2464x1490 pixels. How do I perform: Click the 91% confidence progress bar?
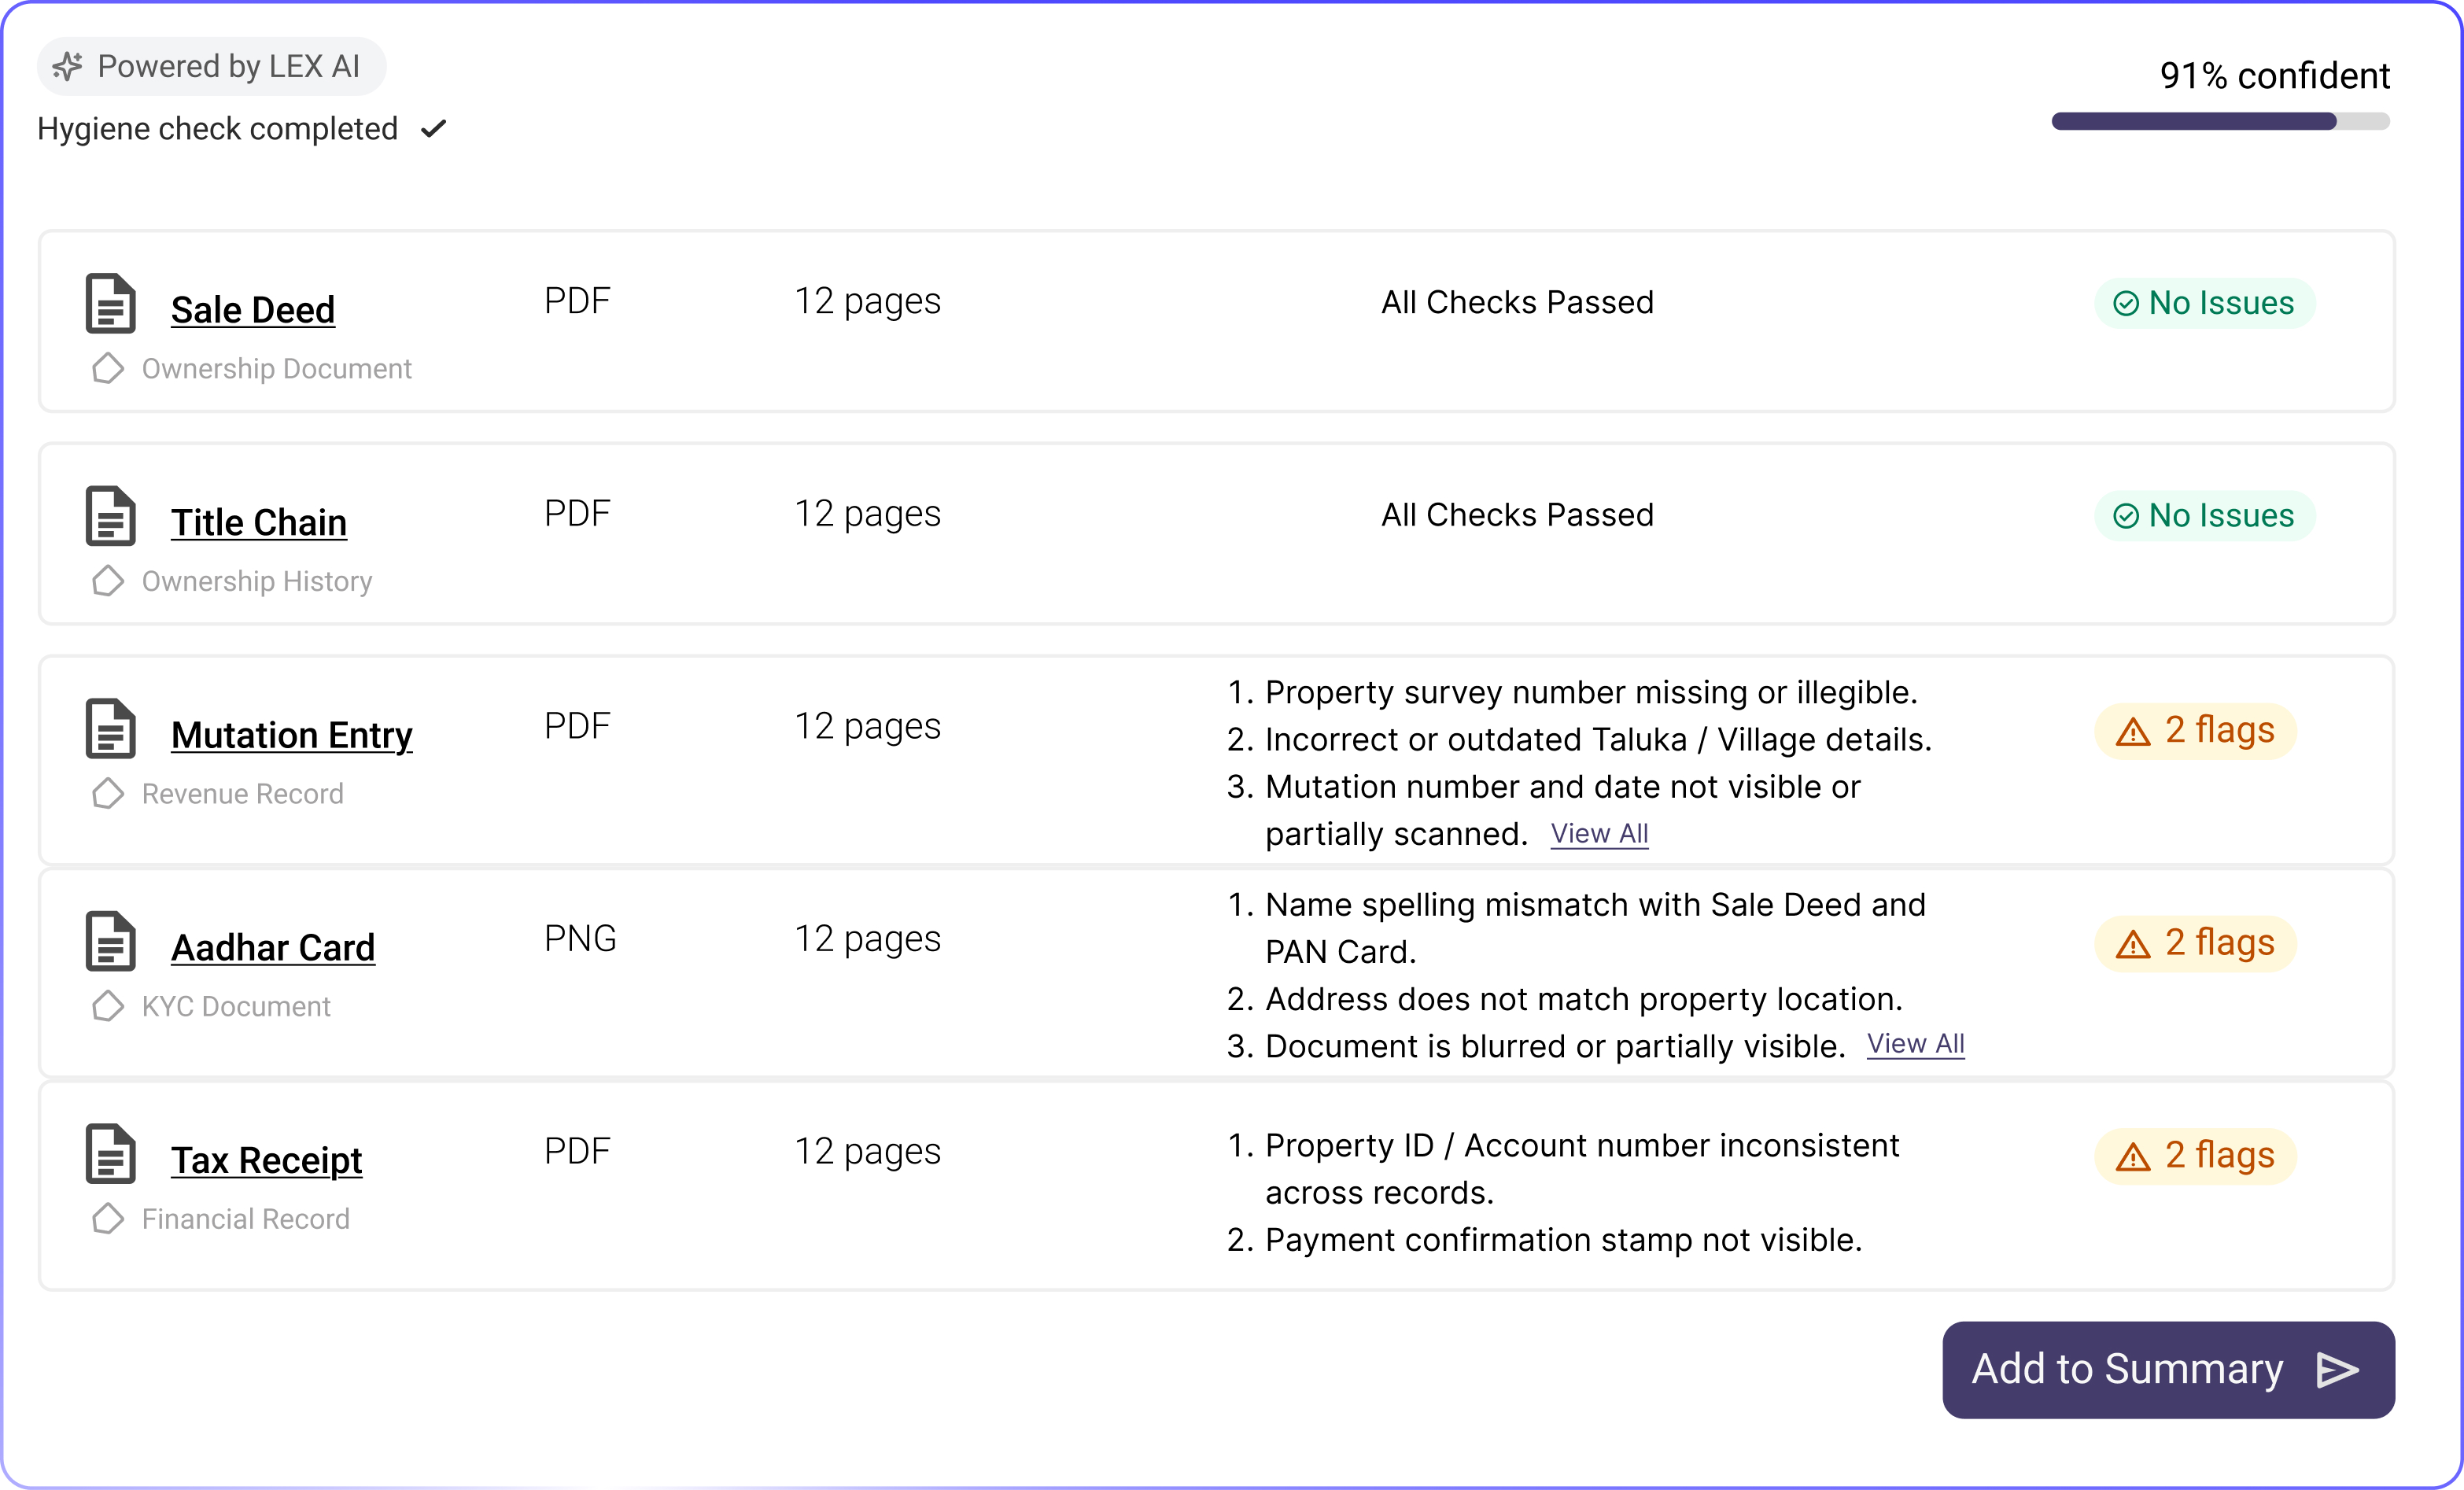pos(2220,121)
